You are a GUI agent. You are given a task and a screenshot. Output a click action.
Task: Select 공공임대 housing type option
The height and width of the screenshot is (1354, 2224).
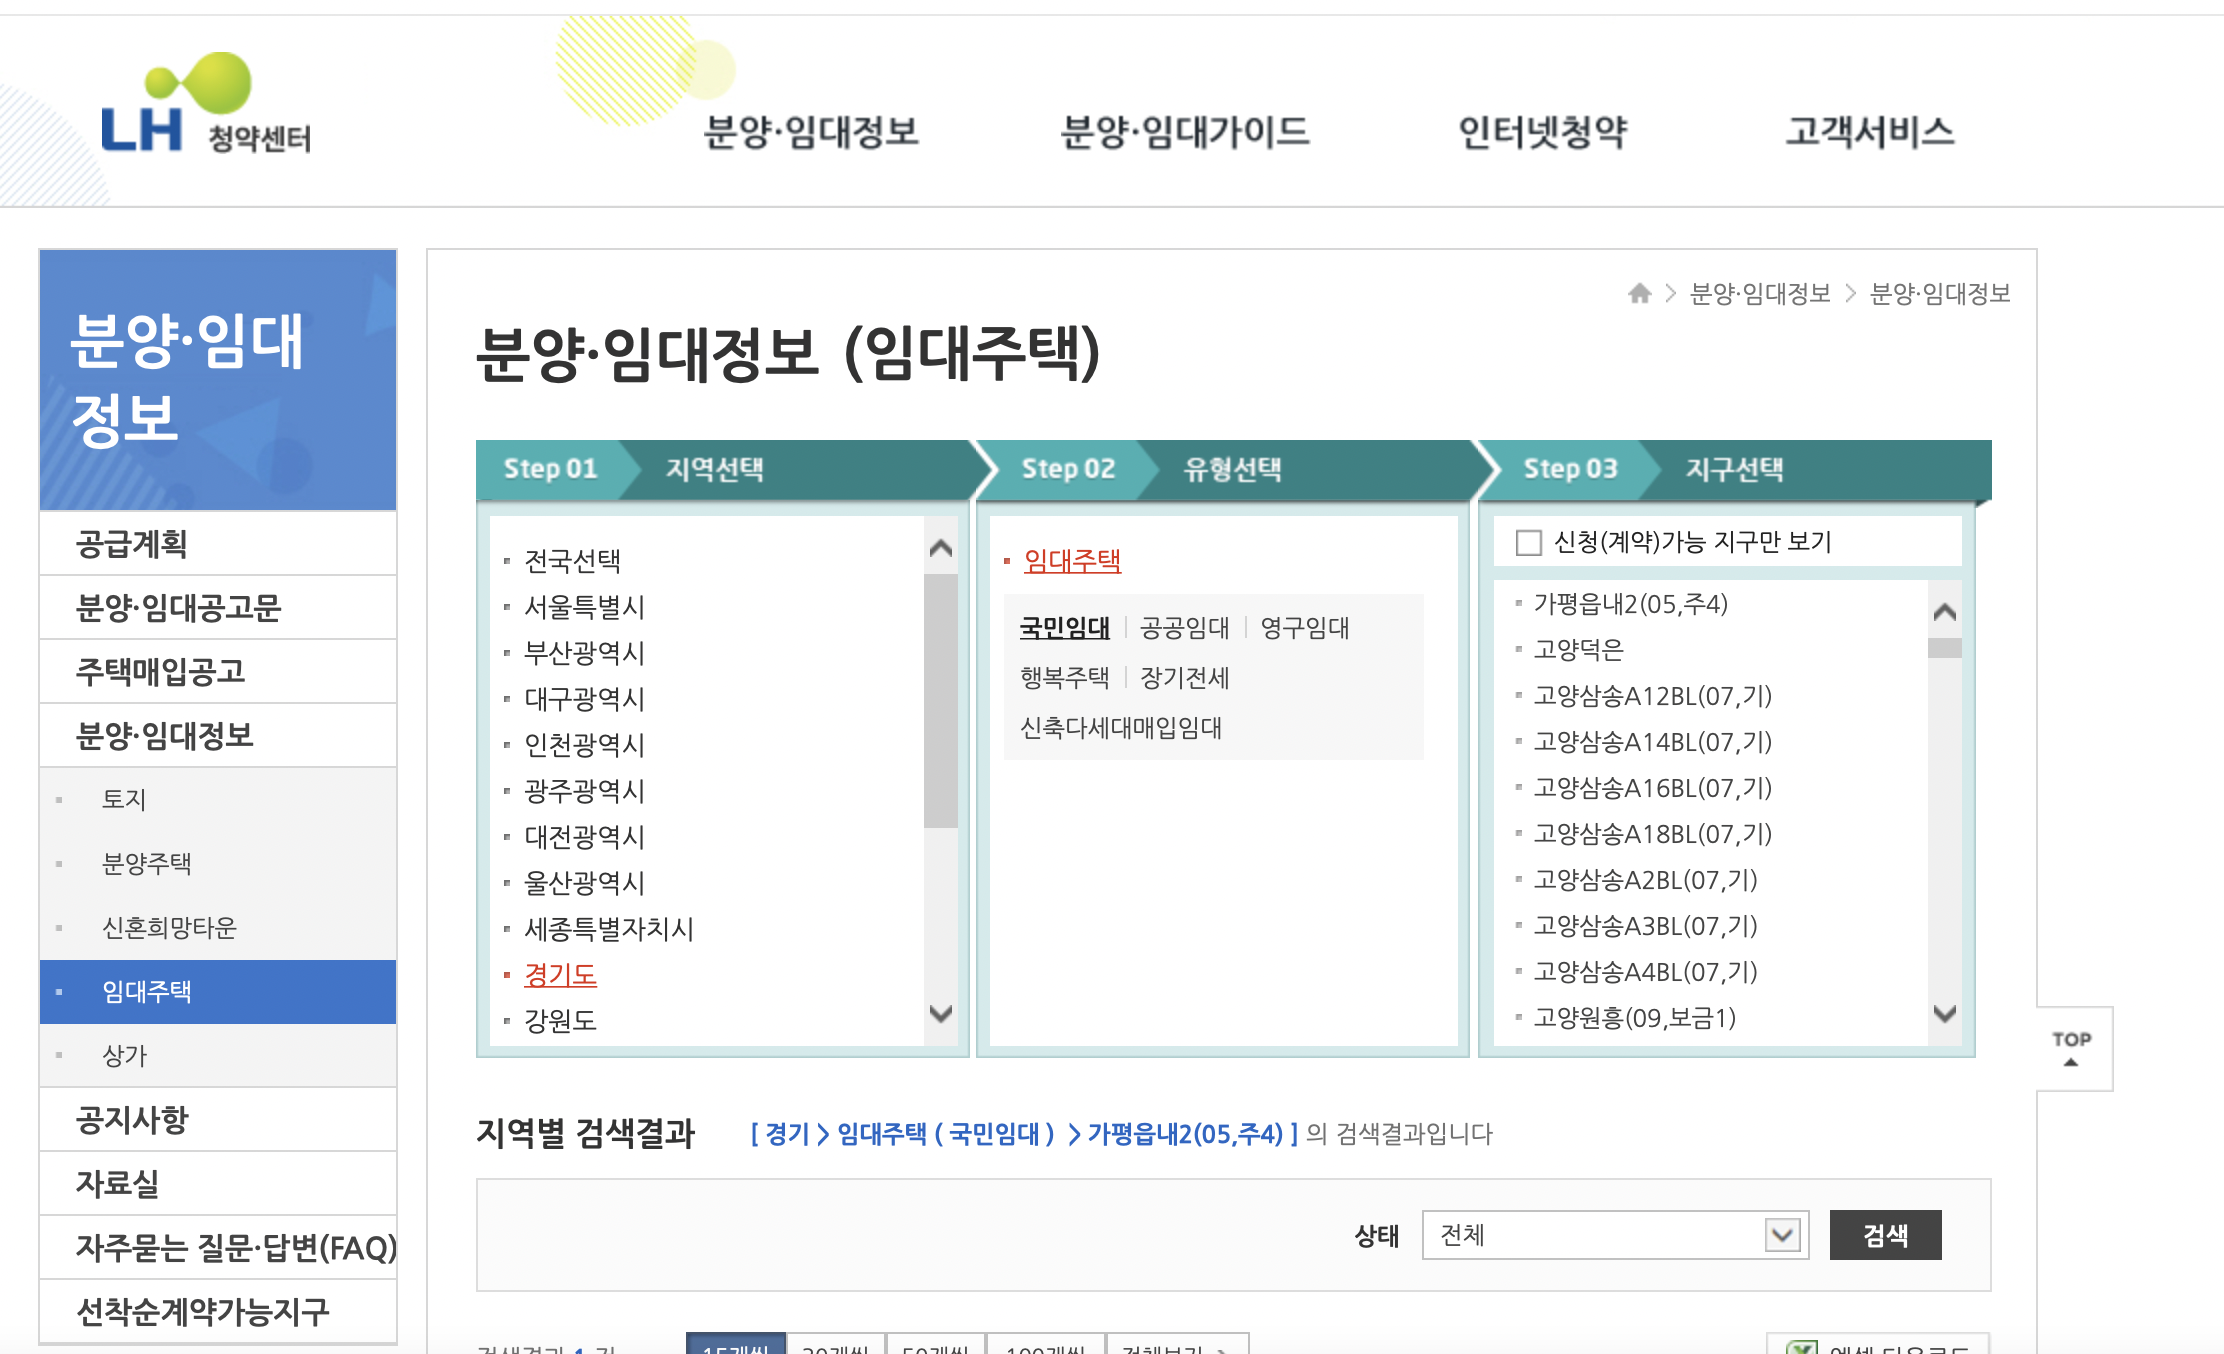click(x=1184, y=628)
